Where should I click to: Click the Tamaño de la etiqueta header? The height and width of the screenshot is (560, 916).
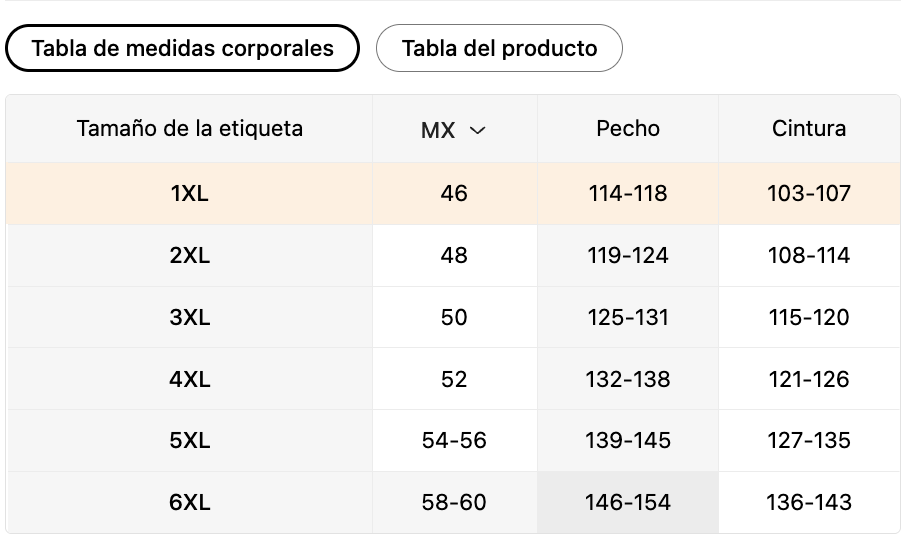pos(189,128)
